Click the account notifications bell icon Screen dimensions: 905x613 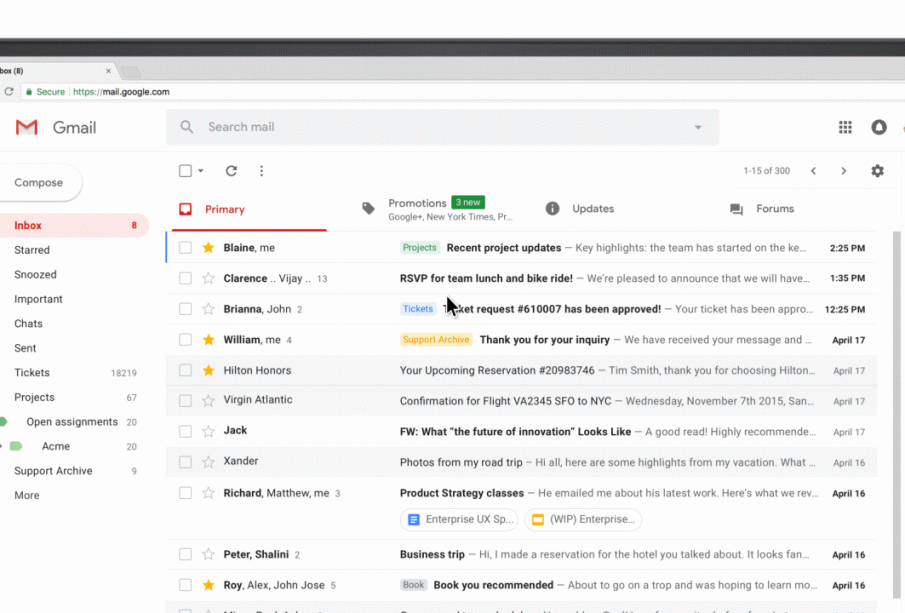click(879, 127)
